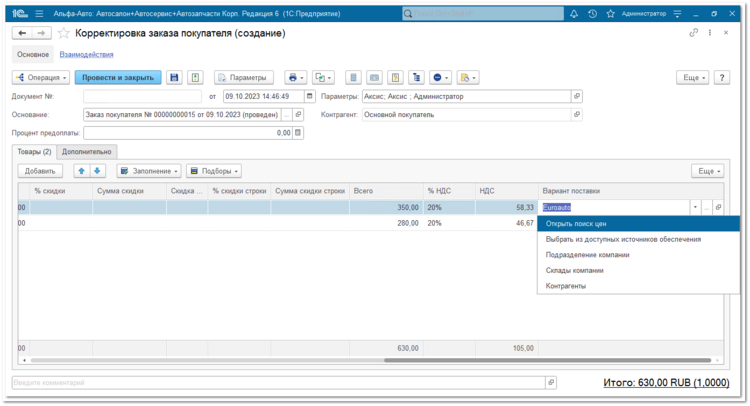Click the Добавить button
The width and height of the screenshot is (750, 406).
pyautogui.click(x=40, y=171)
